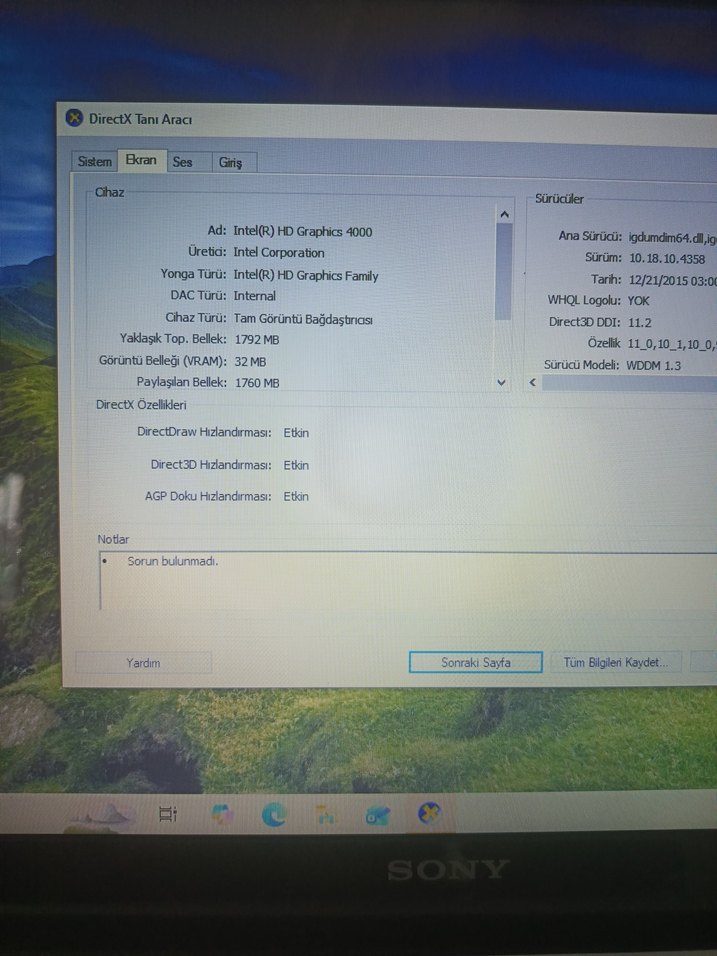Screen dimensions: 717x956
Task: Open Task View on the taskbar
Action: [167, 813]
